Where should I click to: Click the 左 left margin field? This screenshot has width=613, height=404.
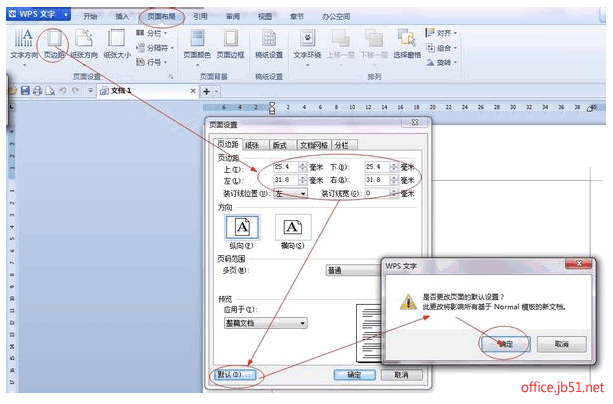[286, 180]
